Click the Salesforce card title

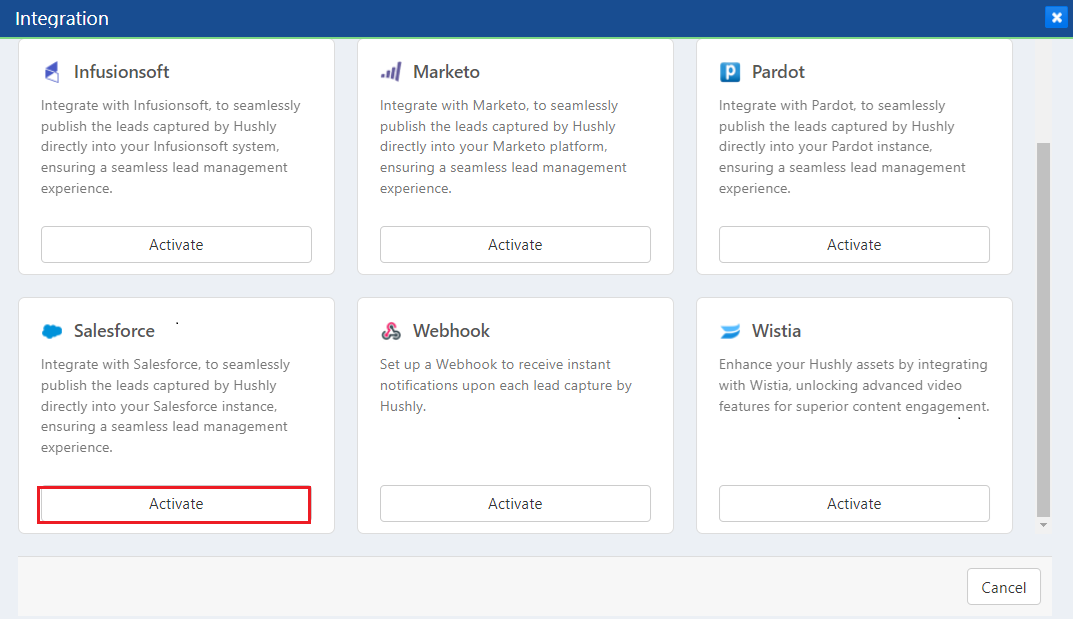[x=114, y=331]
